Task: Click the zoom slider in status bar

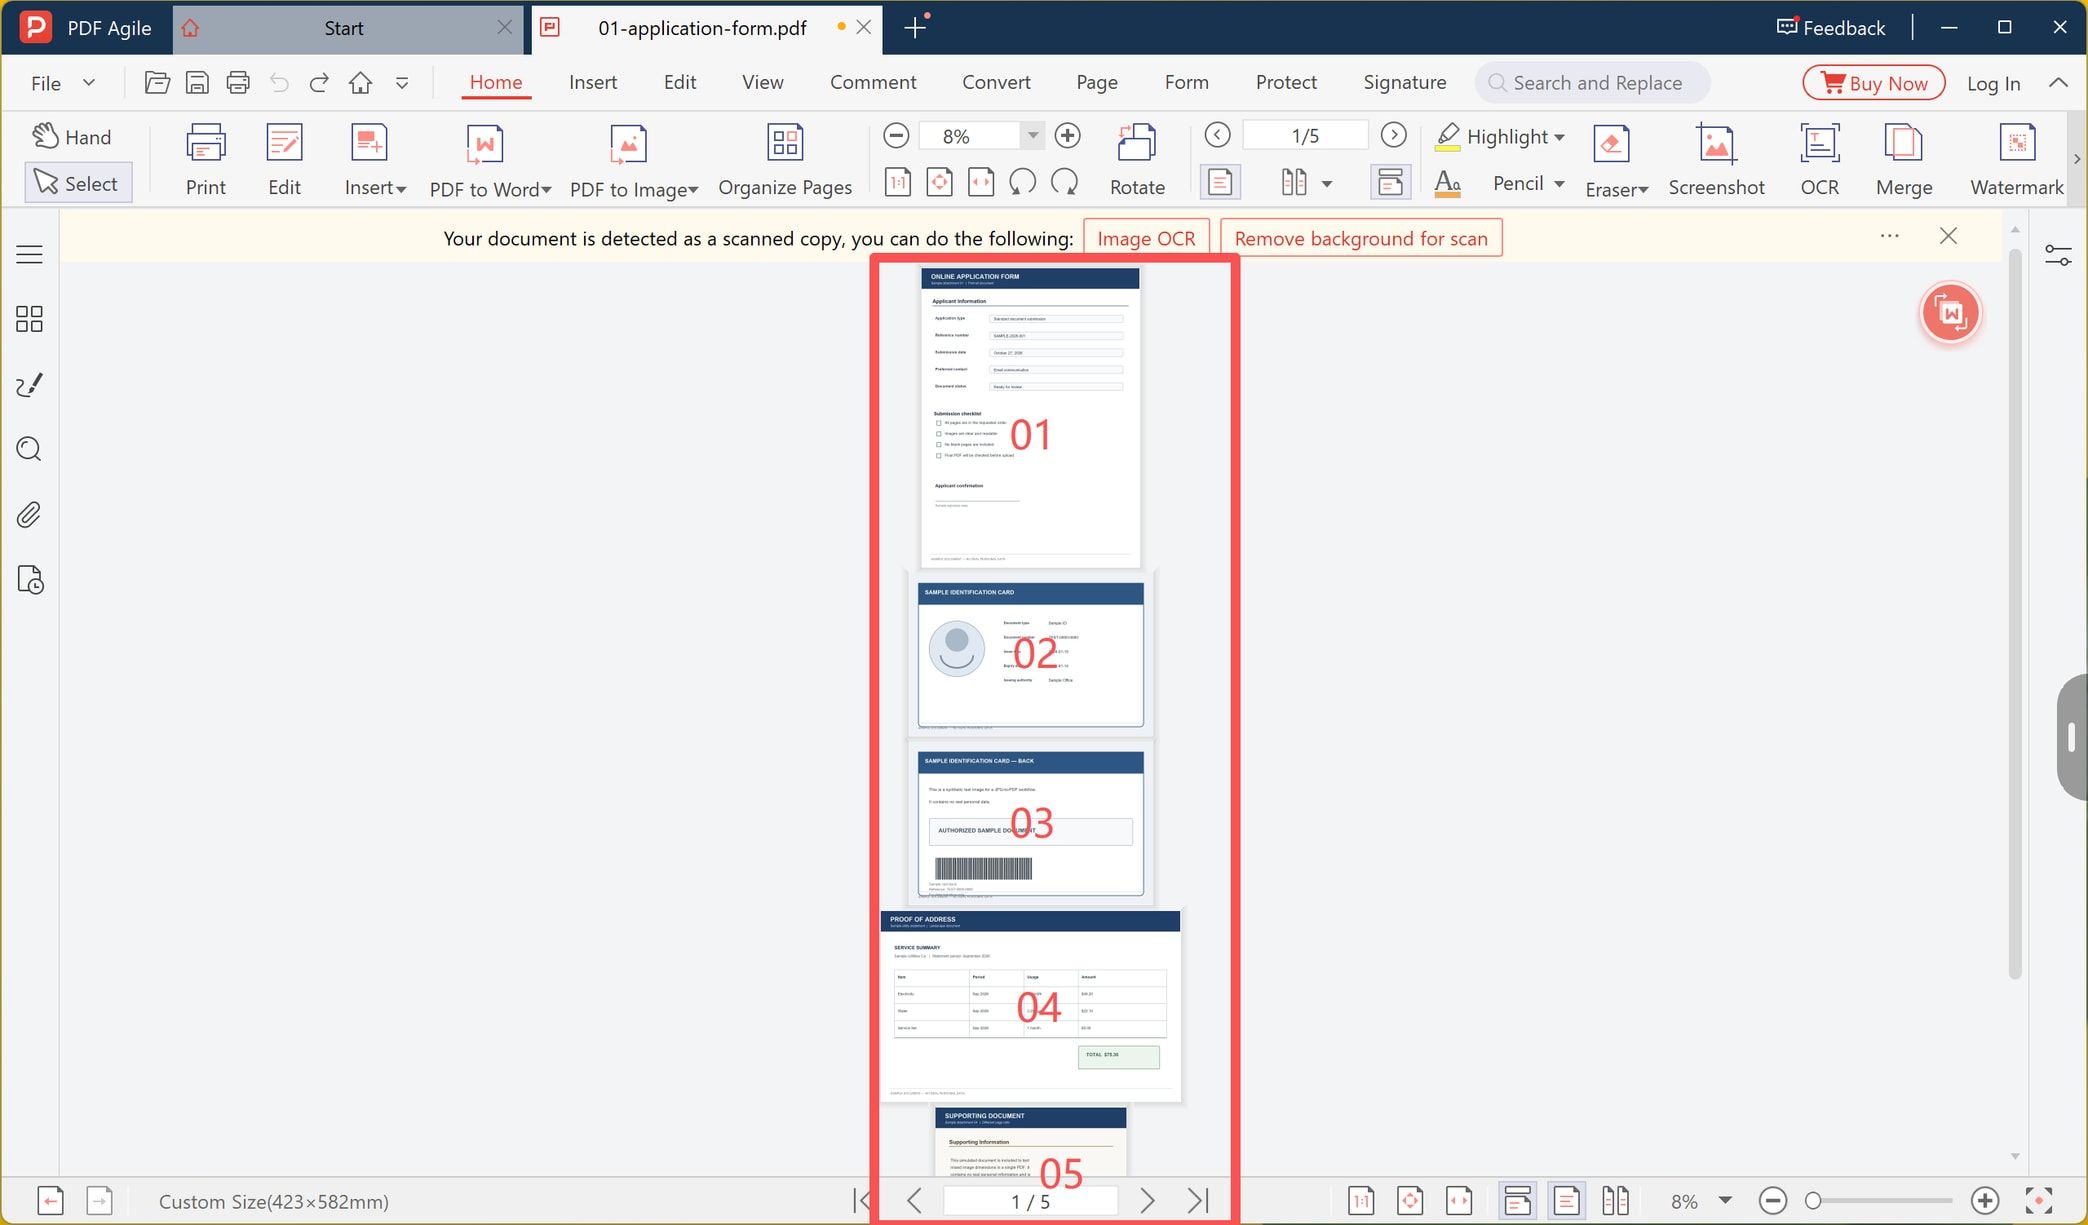Action: 1879,1200
